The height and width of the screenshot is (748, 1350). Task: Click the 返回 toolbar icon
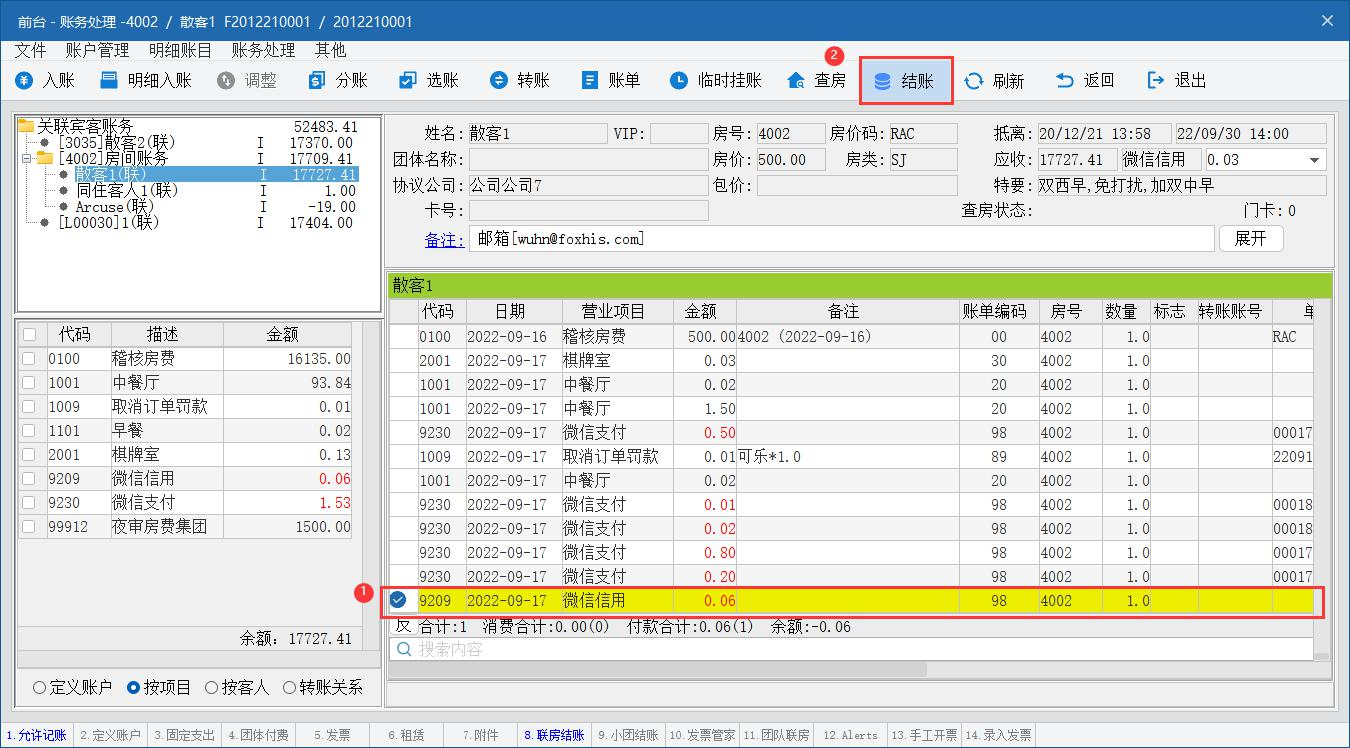tap(1064, 81)
